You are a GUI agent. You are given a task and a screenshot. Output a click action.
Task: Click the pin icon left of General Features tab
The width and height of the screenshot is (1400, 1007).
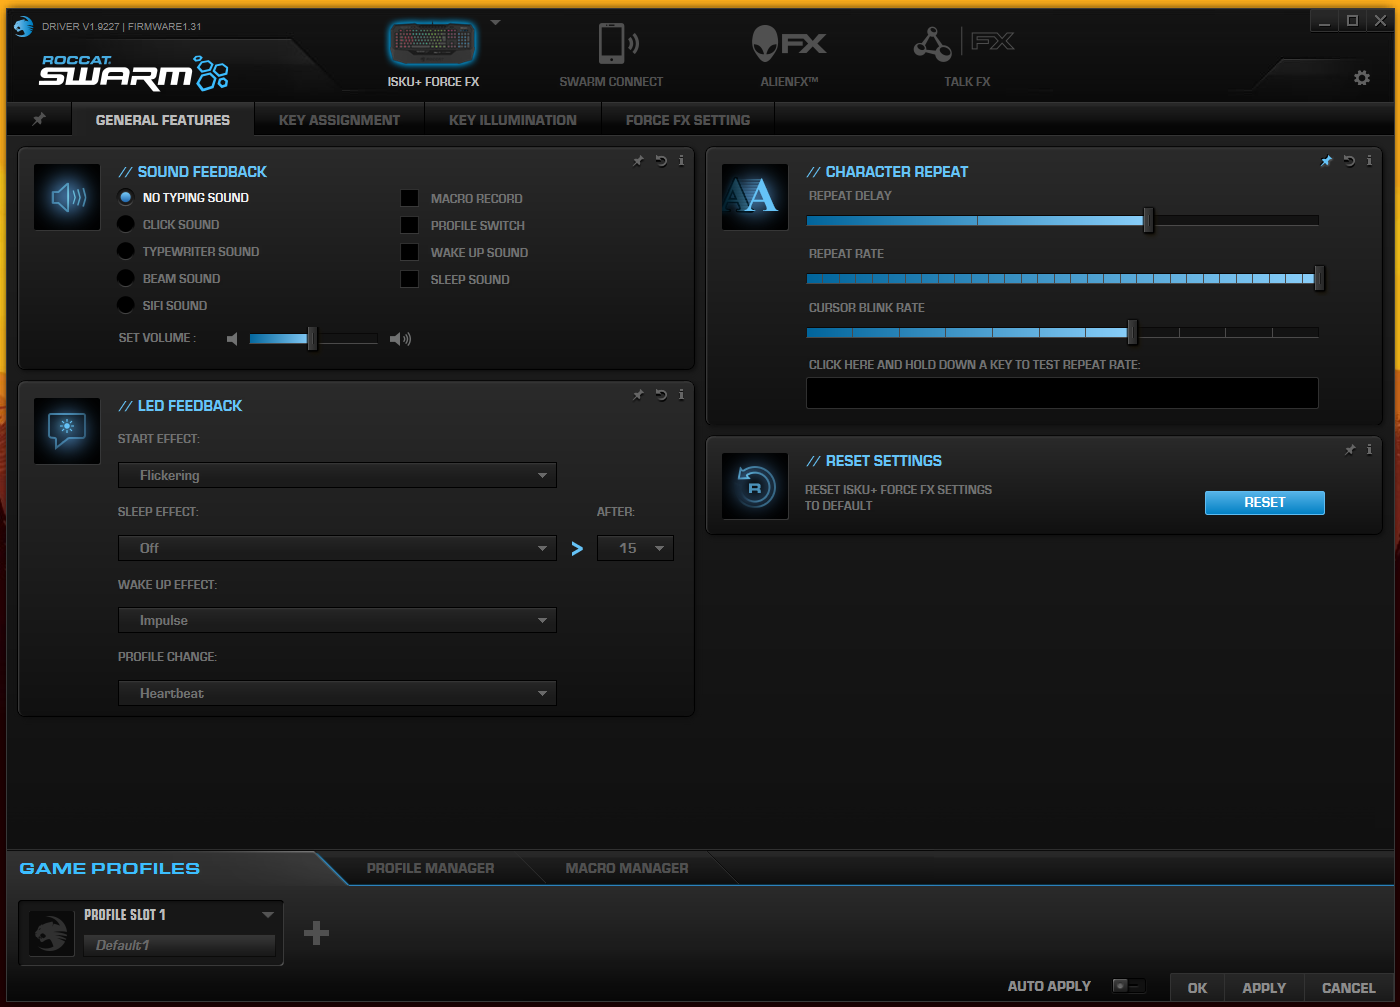tap(39, 119)
